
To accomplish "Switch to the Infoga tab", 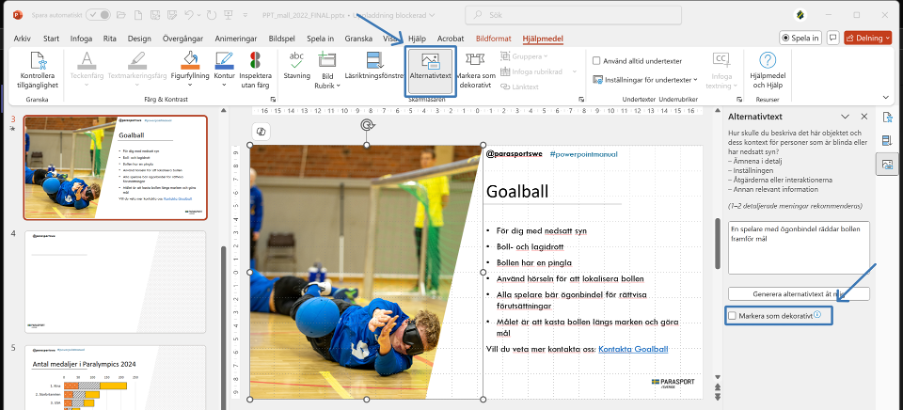I will (81, 39).
